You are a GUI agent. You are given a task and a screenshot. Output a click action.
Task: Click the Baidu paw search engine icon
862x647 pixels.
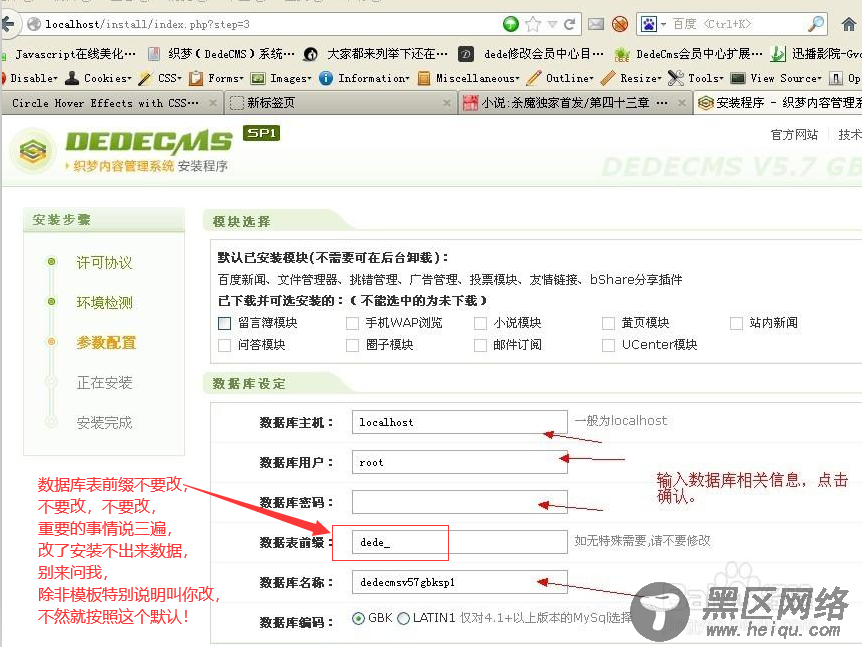[649, 24]
